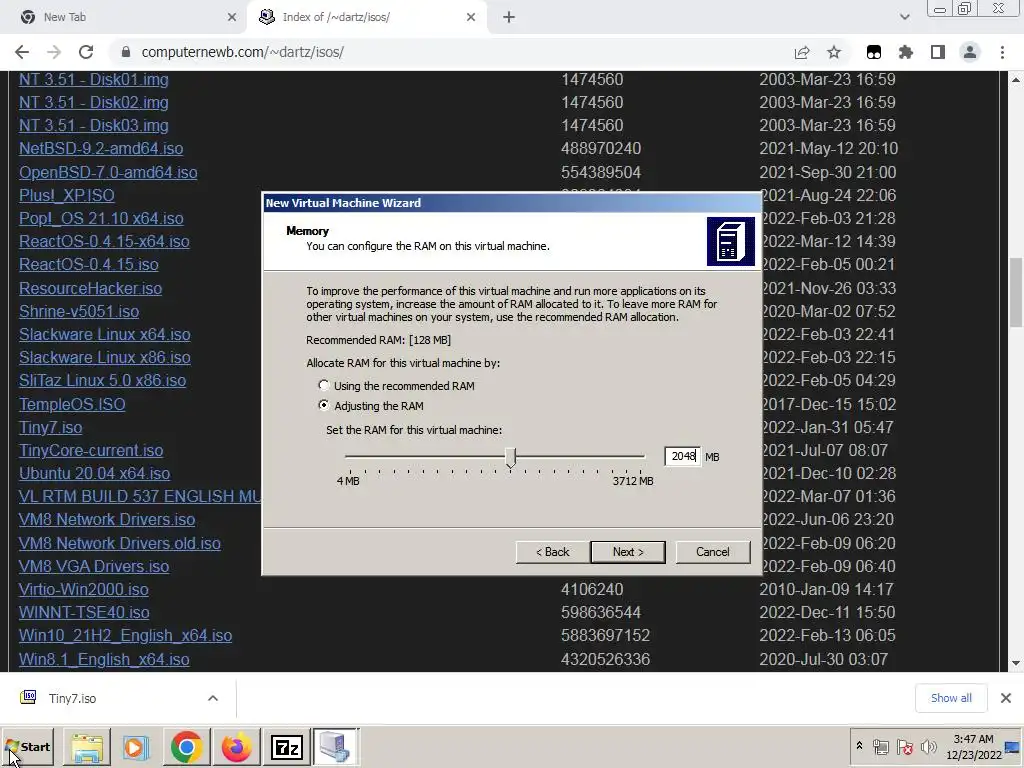This screenshot has width=1024, height=768.
Task: Click Next in the wizard
Action: coord(628,552)
